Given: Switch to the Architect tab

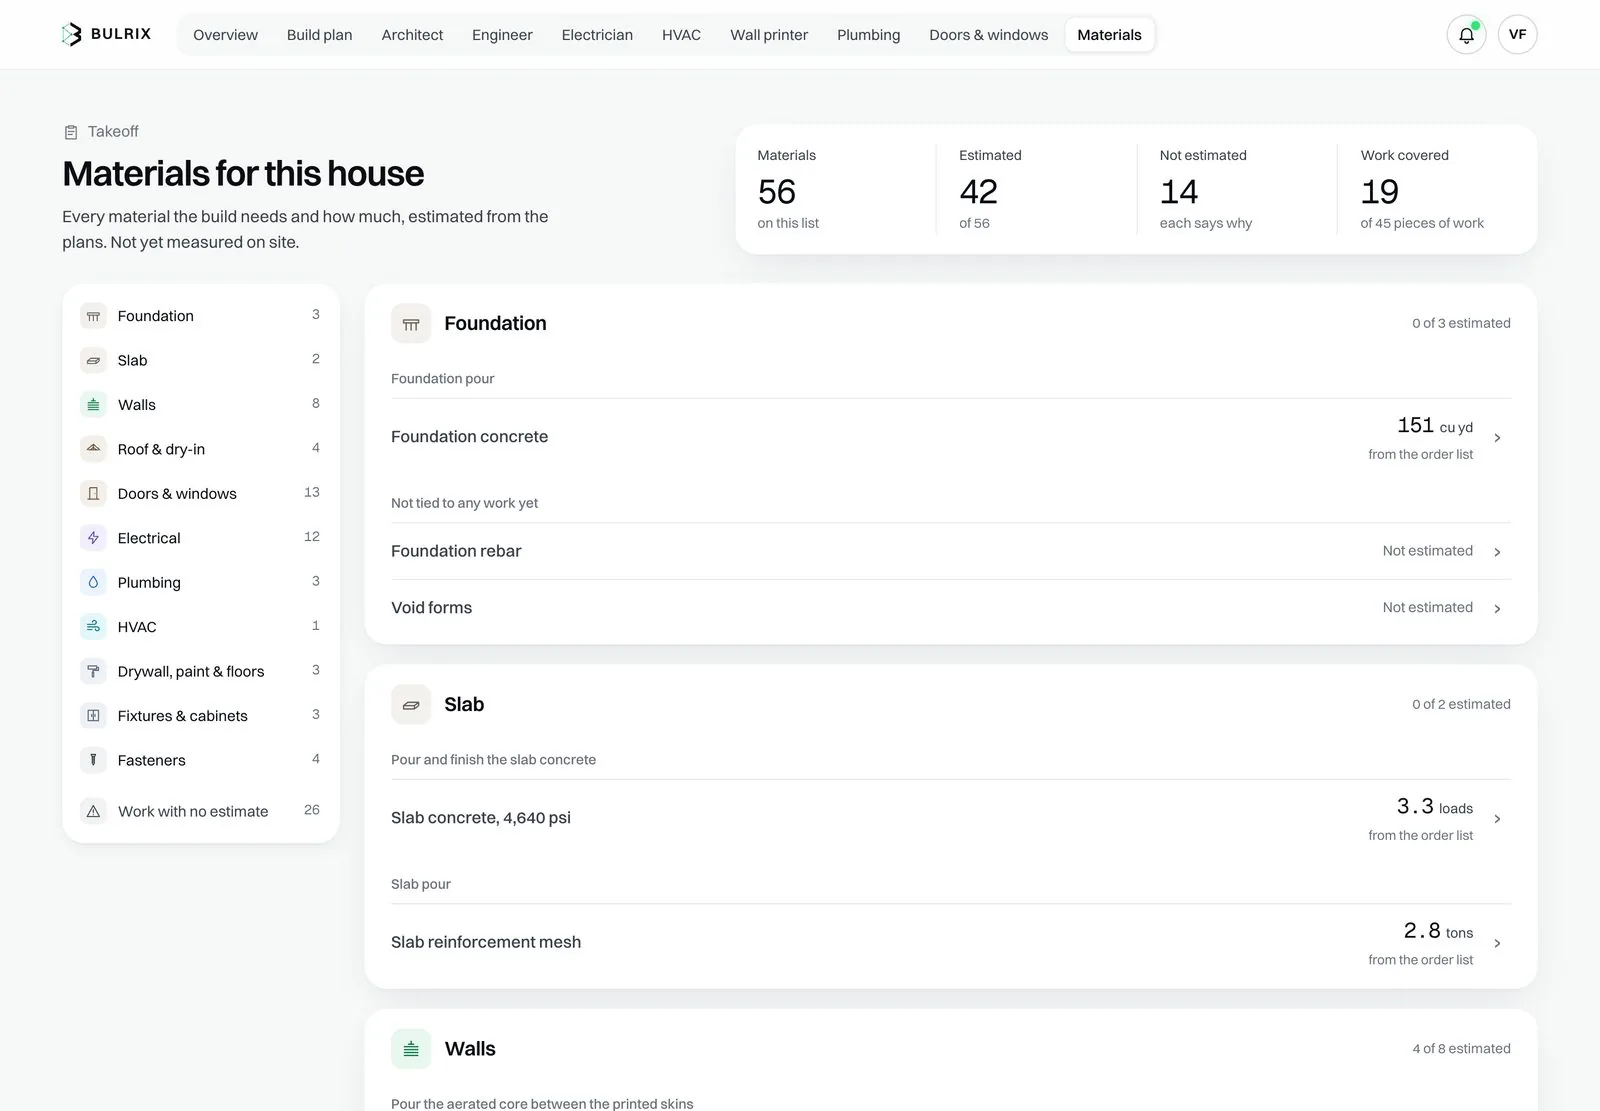Looking at the screenshot, I should pos(412,35).
